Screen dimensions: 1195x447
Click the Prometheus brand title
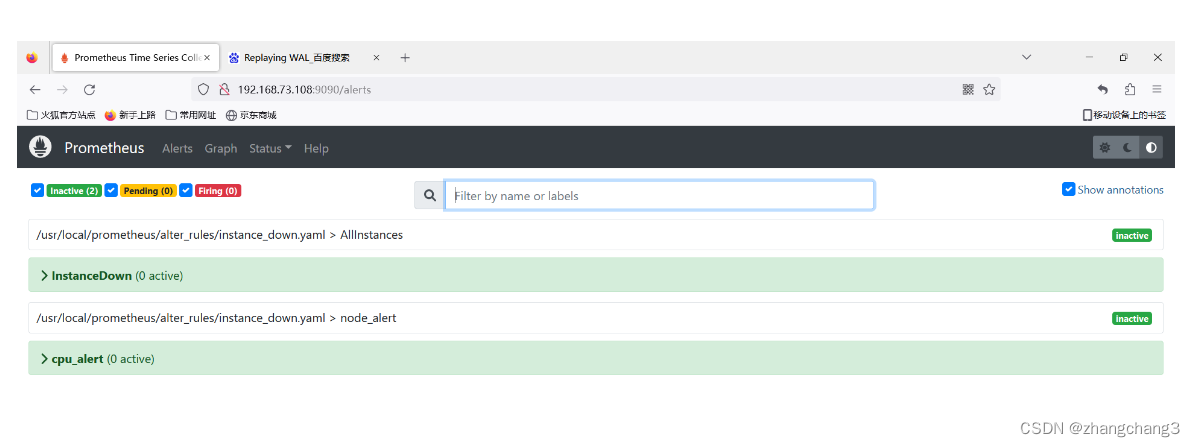(x=104, y=148)
